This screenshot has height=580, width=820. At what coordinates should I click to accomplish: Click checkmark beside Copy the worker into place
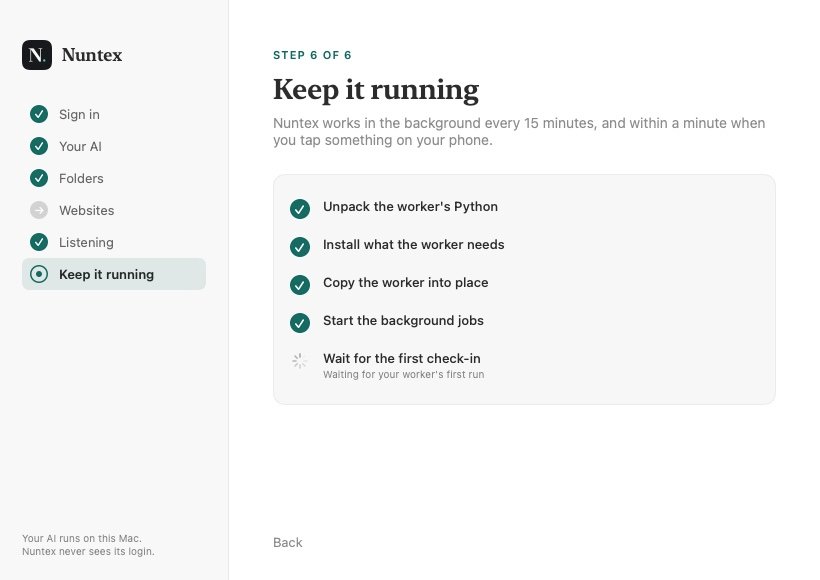[x=300, y=285]
